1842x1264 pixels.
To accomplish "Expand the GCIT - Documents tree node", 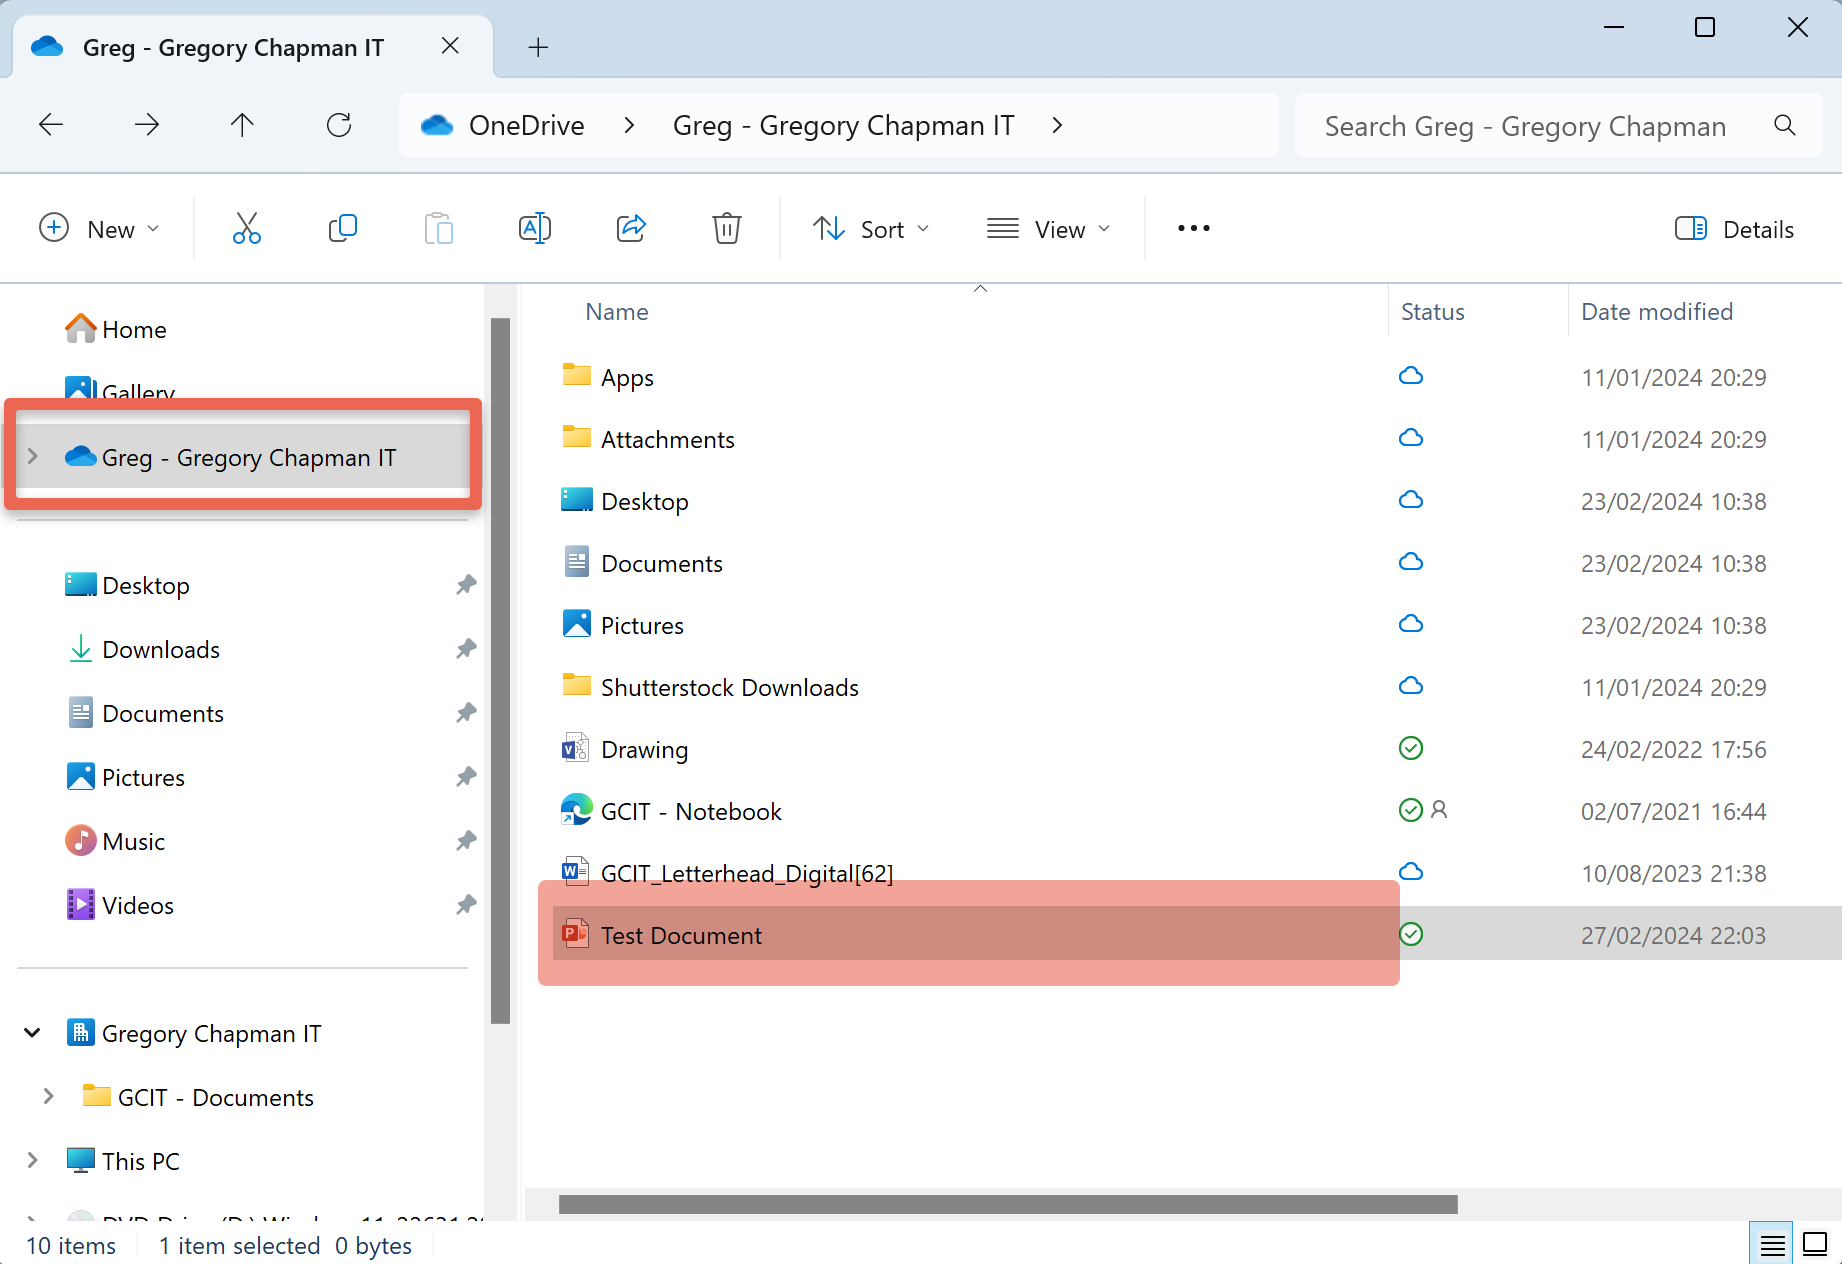I will coord(48,1097).
